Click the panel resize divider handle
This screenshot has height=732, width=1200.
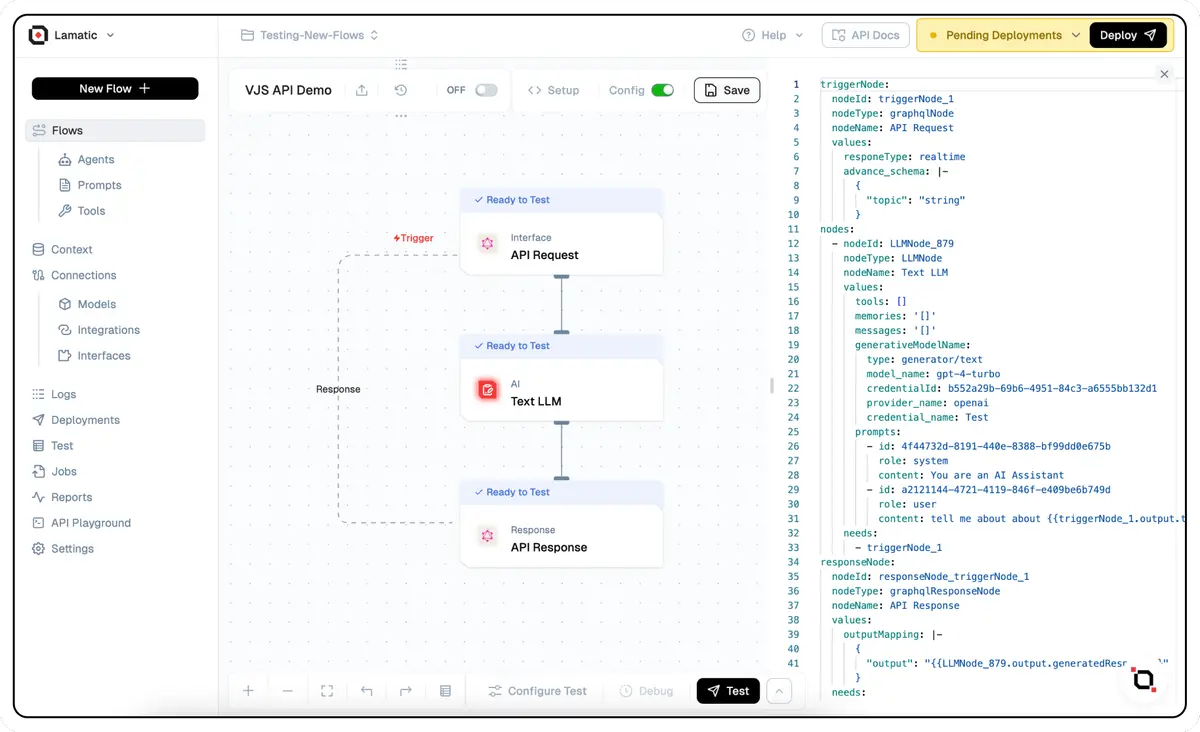771,386
